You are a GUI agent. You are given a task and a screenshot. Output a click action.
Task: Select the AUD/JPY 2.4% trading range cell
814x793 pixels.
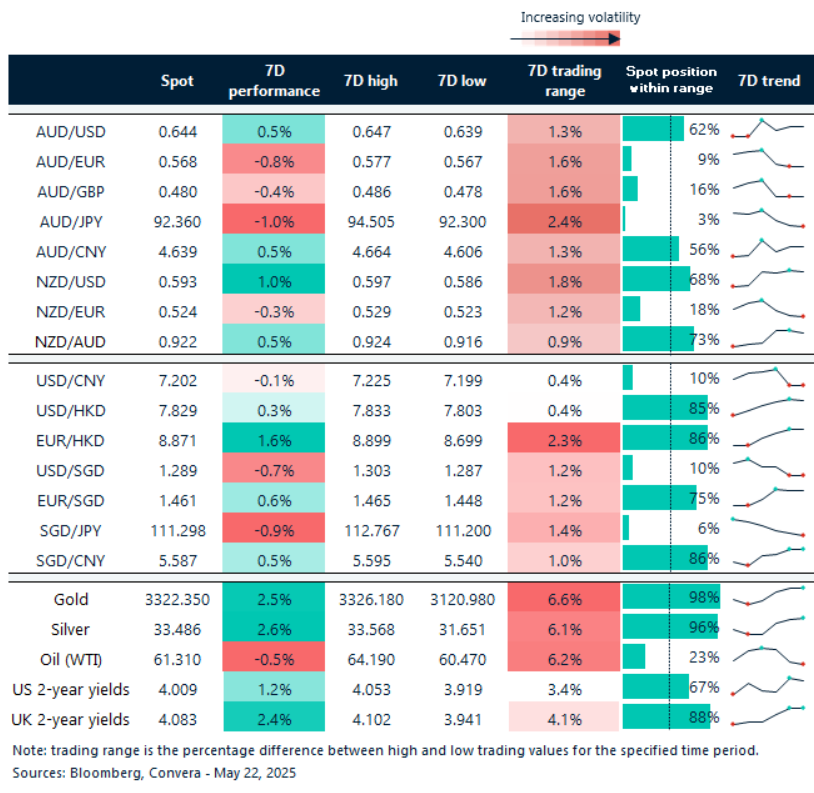click(x=565, y=219)
